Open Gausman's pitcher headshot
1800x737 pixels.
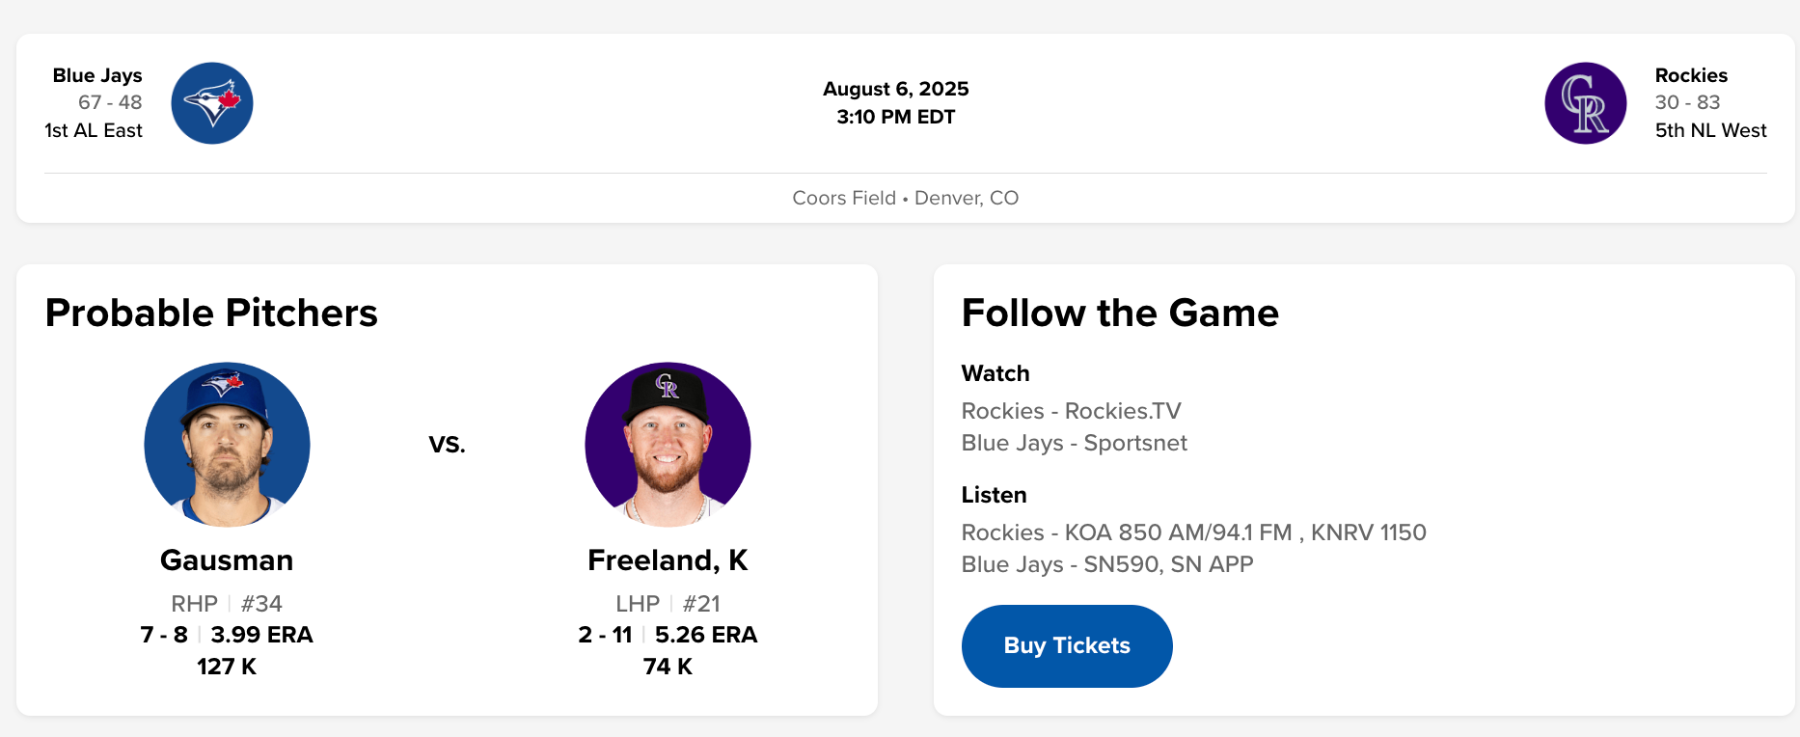point(227,444)
